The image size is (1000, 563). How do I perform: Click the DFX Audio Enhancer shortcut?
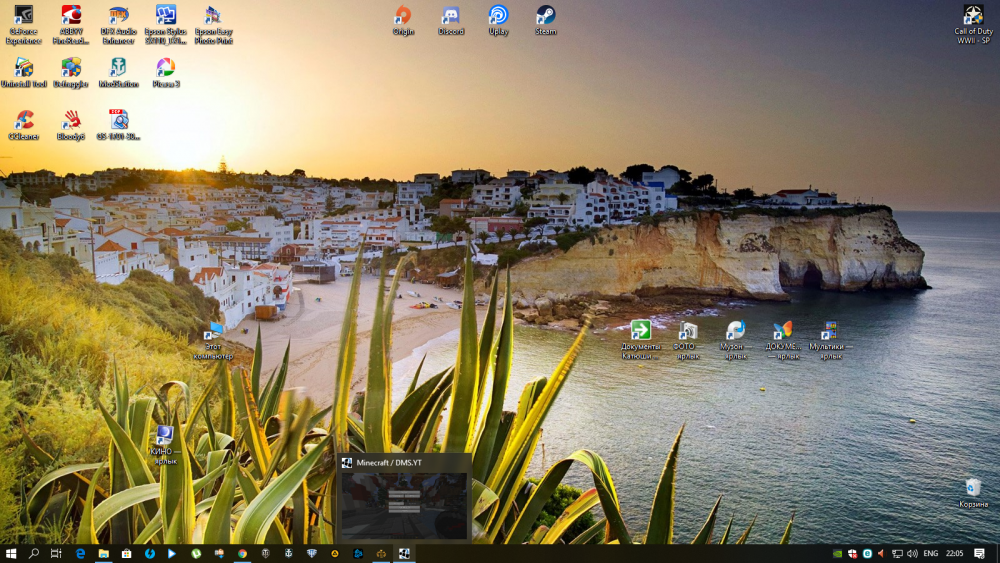[118, 16]
